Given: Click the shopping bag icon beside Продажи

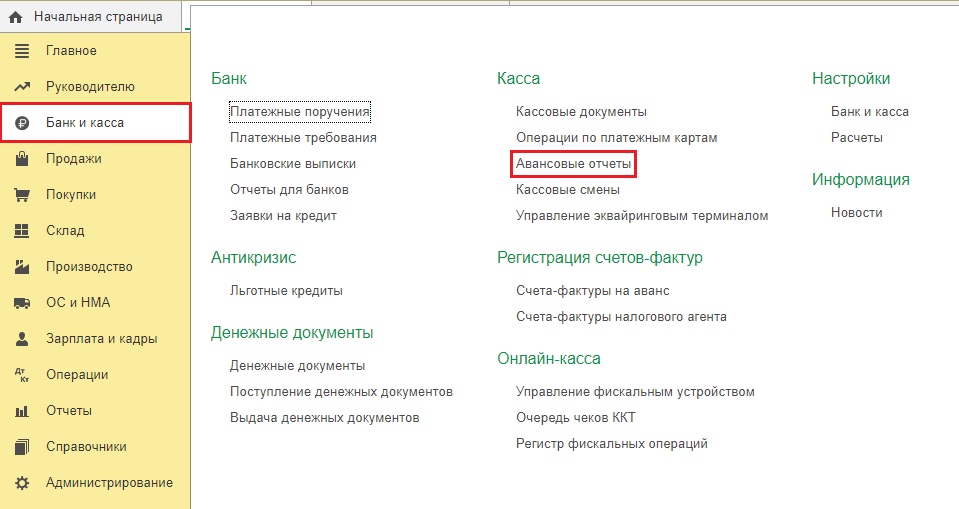Looking at the screenshot, I should tap(22, 159).
